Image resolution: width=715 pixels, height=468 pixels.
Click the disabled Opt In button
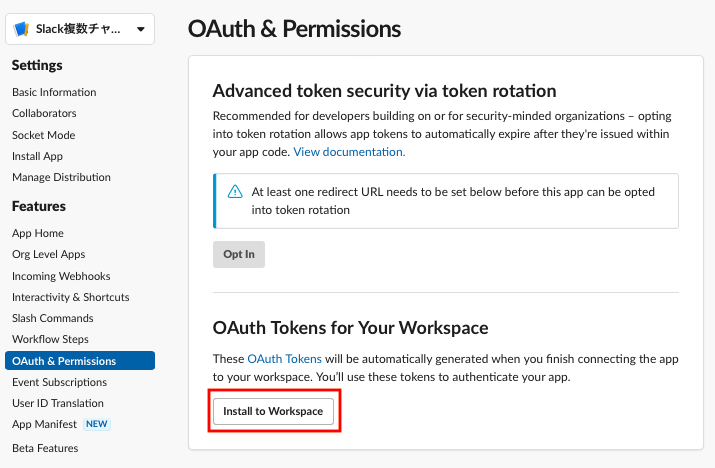238,254
